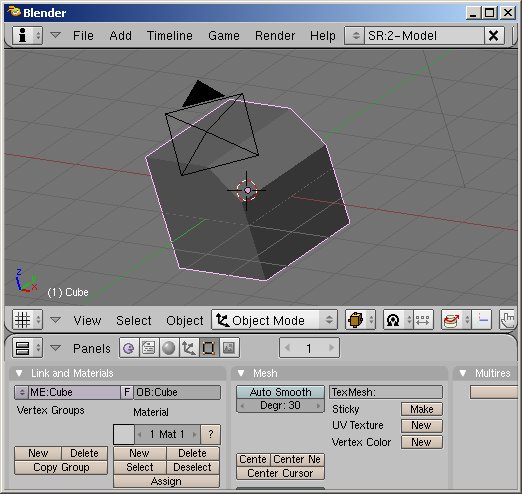Toggle fake user F button
Viewport: 522px width, 494px height.
[x=127, y=392]
